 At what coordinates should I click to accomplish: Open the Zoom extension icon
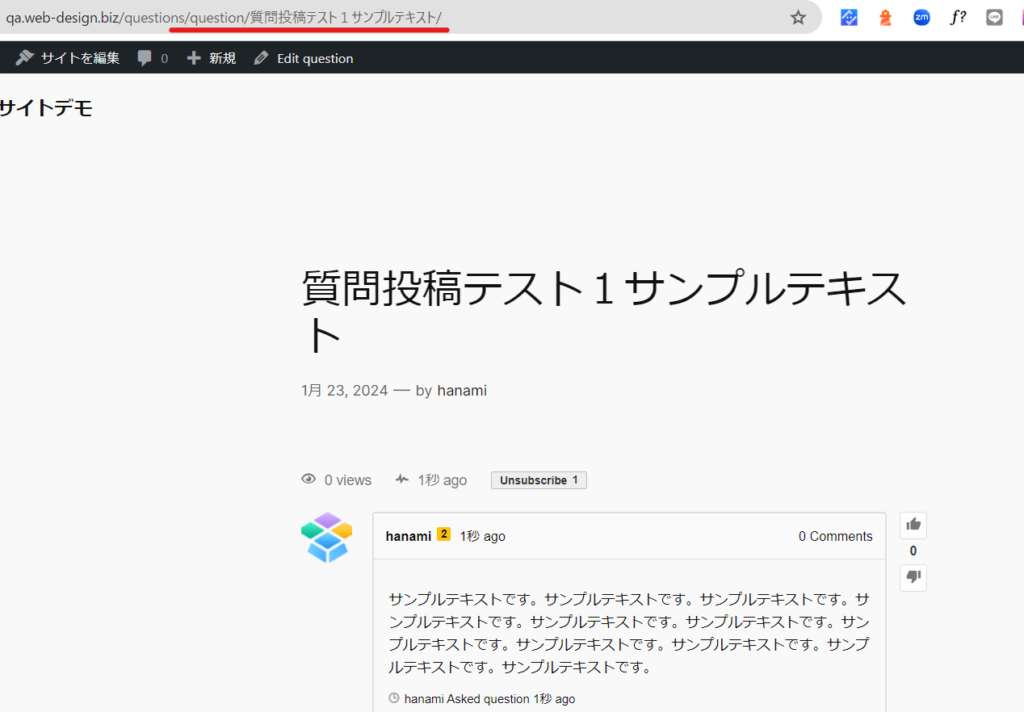point(921,17)
